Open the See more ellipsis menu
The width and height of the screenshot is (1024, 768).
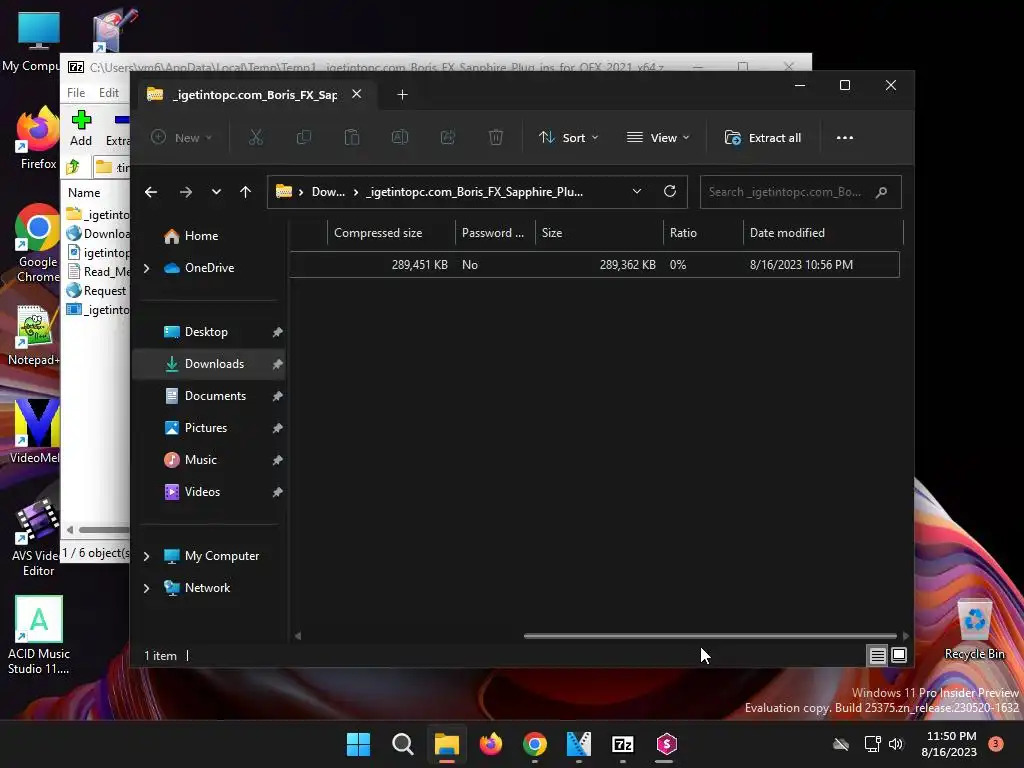(844, 138)
